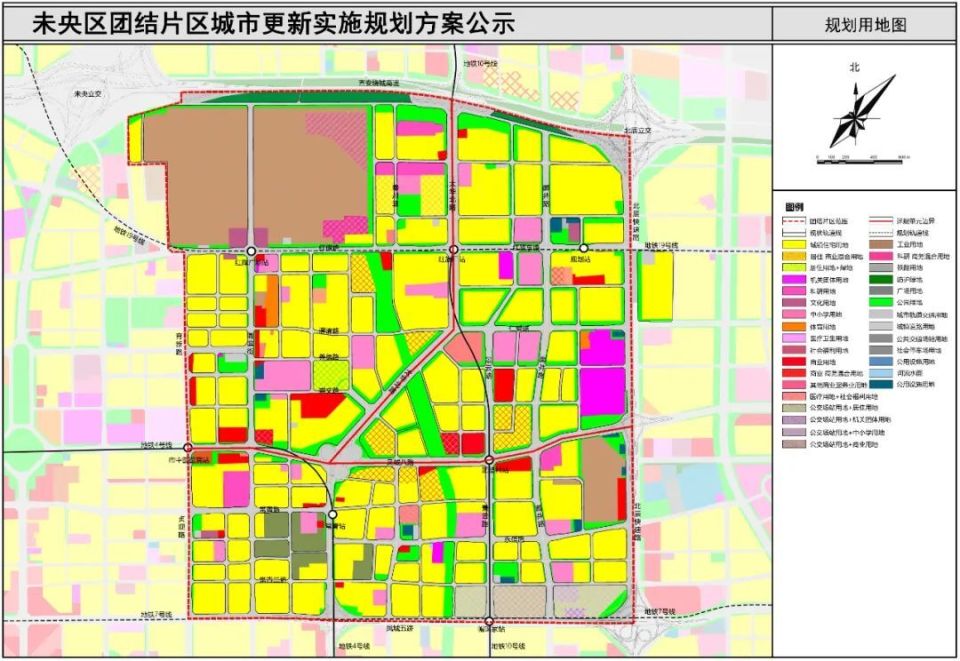The width and height of the screenshot is (960, 661).
Task: Click the 西安绕城高速 highway label
Action: click(379, 83)
